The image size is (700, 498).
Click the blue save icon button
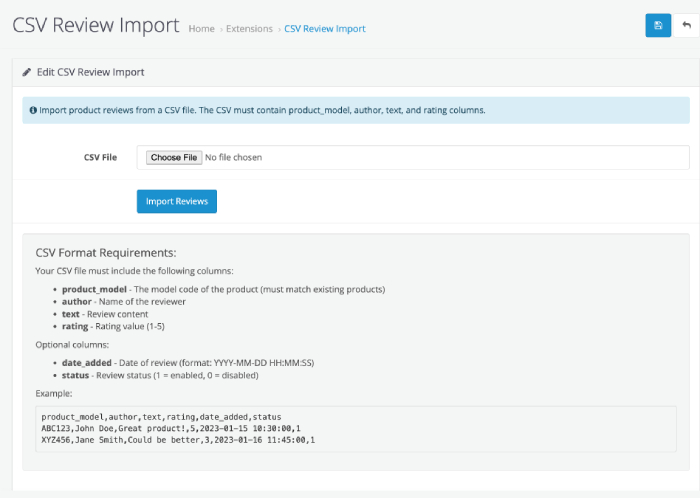(x=658, y=25)
